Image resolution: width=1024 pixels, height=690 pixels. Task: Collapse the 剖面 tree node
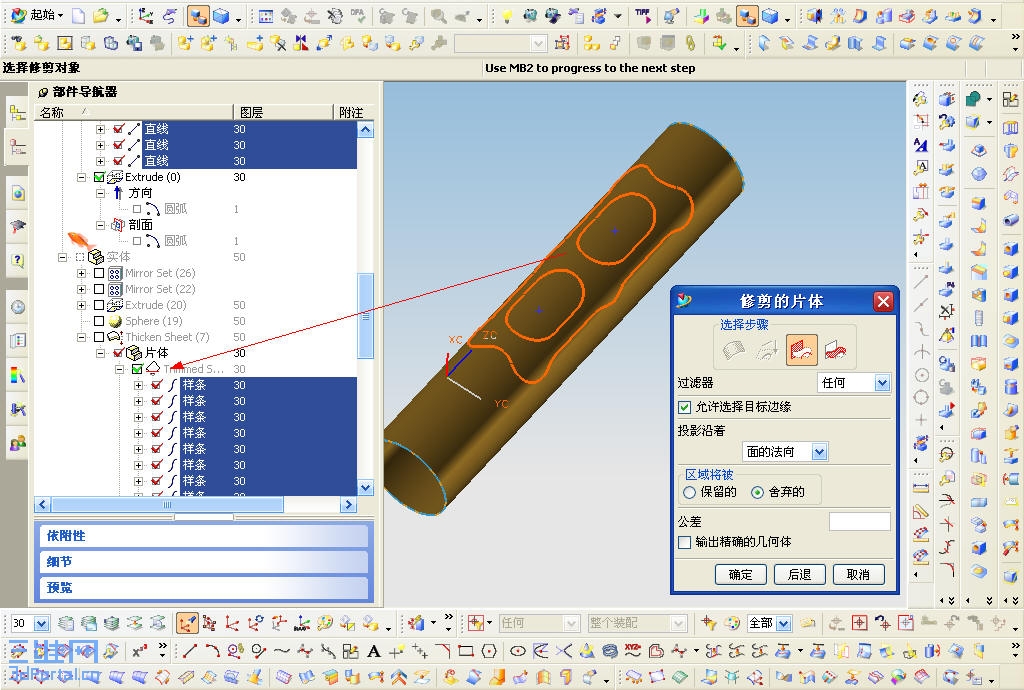101,225
